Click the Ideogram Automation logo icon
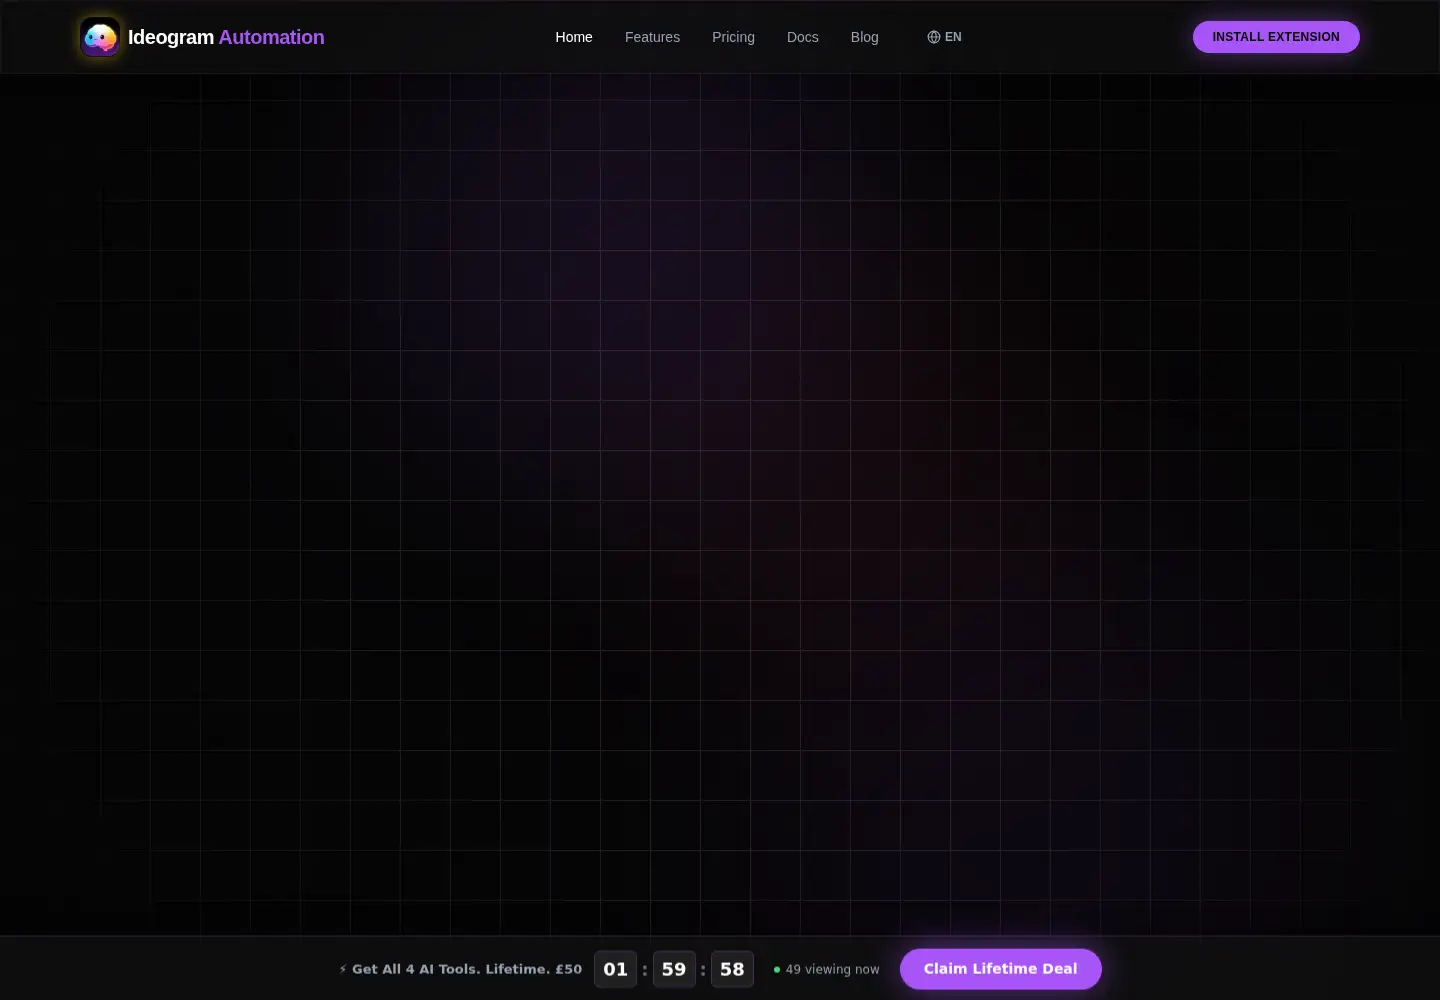1440x1000 pixels. (100, 37)
